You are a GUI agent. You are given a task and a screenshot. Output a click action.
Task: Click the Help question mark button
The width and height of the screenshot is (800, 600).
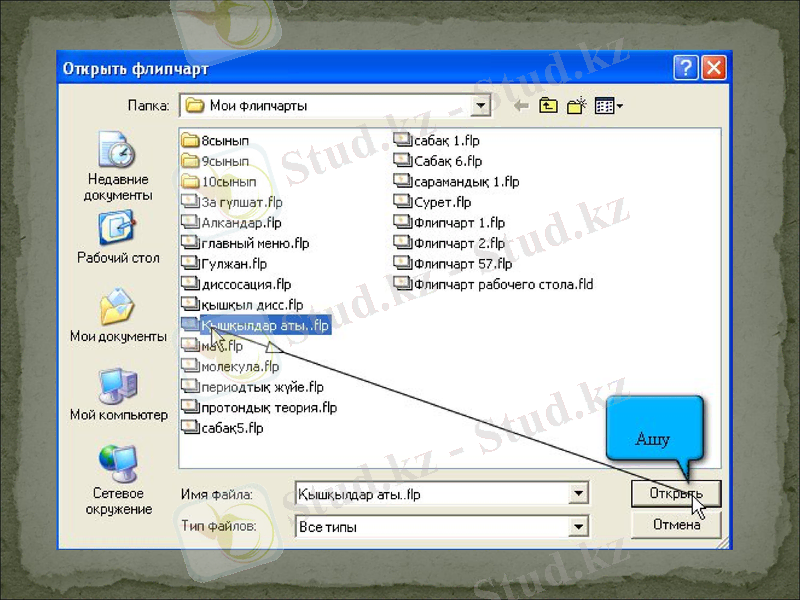click(686, 68)
